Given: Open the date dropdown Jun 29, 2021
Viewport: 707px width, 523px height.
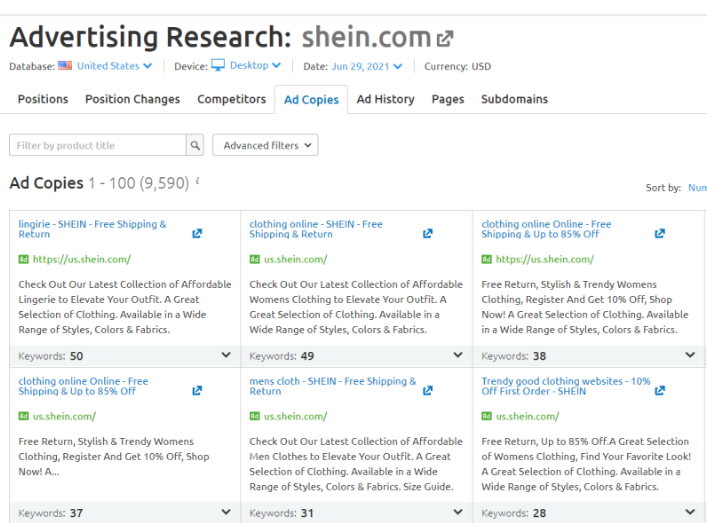Looking at the screenshot, I should coord(367,66).
